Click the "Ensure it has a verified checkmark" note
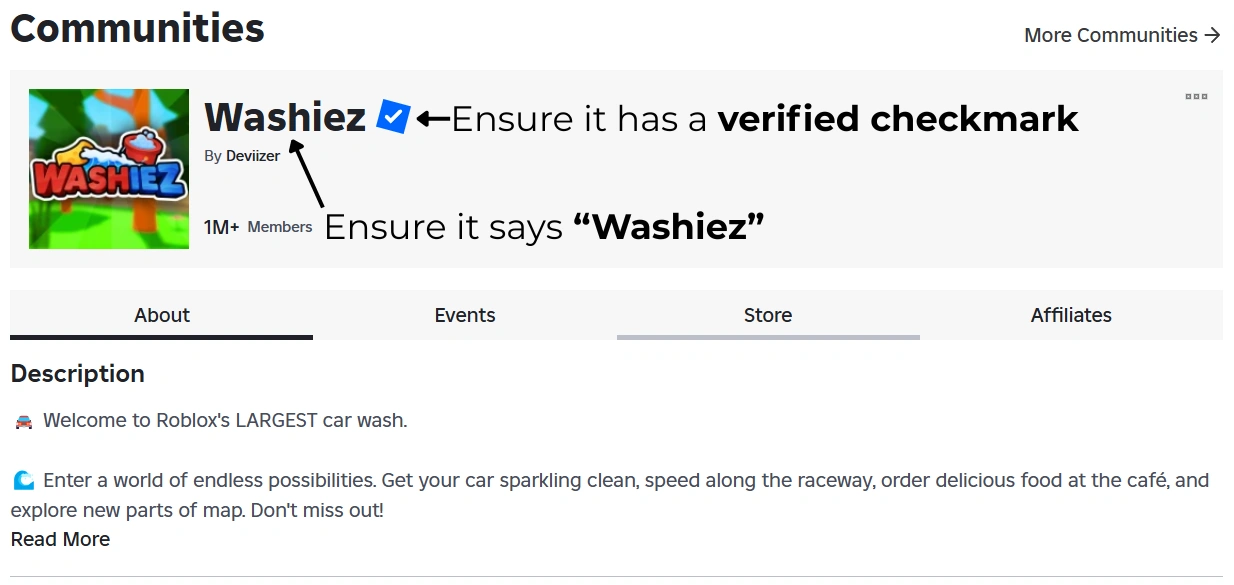This screenshot has width=1234, height=585. (x=765, y=119)
